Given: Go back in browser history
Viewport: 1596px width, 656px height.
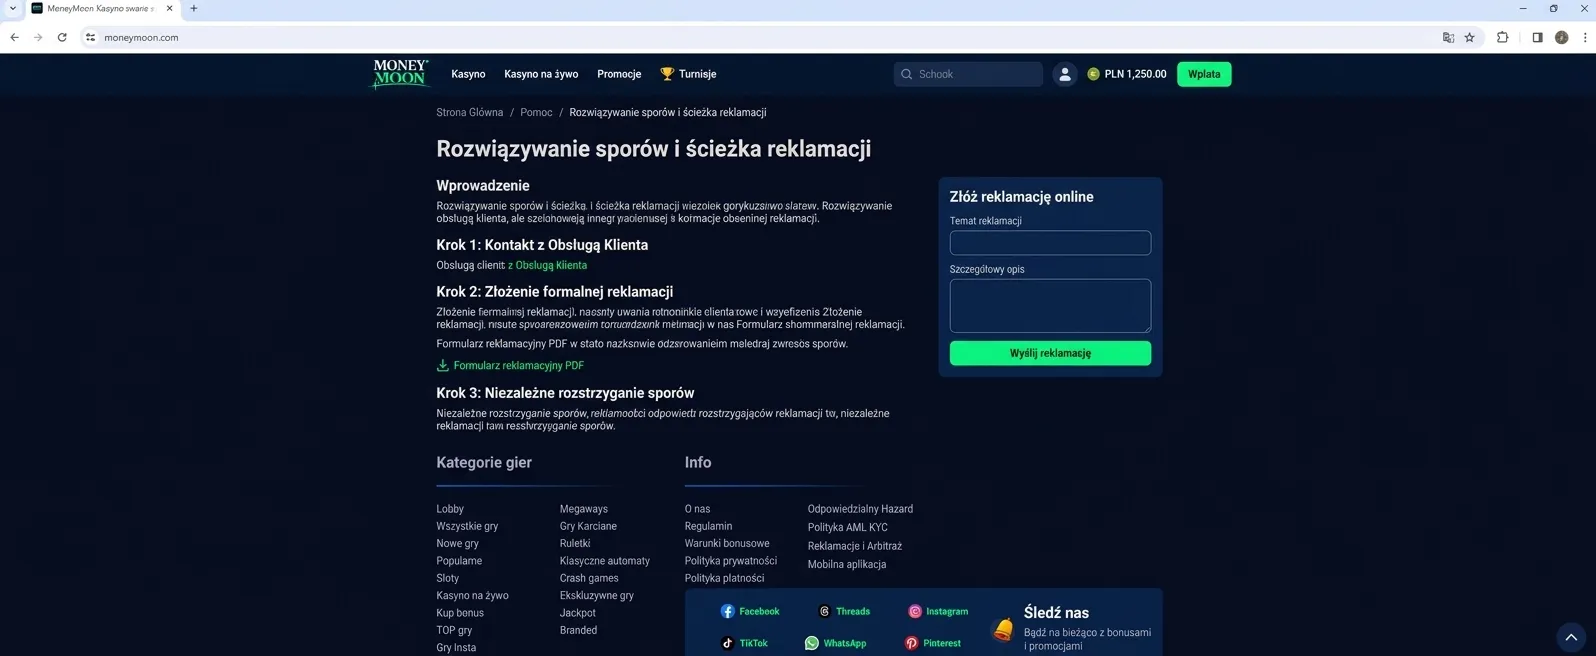Looking at the screenshot, I should pos(14,37).
